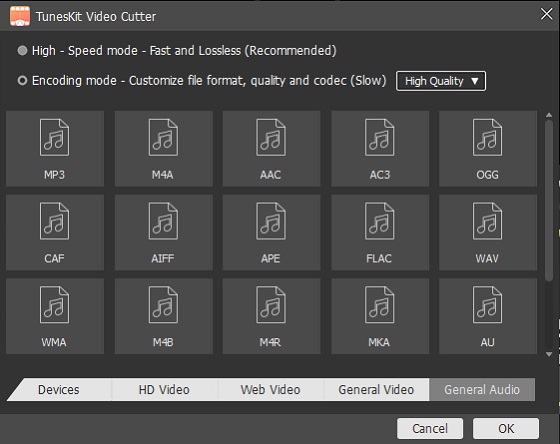Click the Cancel button
The image size is (560, 444).
point(430,428)
